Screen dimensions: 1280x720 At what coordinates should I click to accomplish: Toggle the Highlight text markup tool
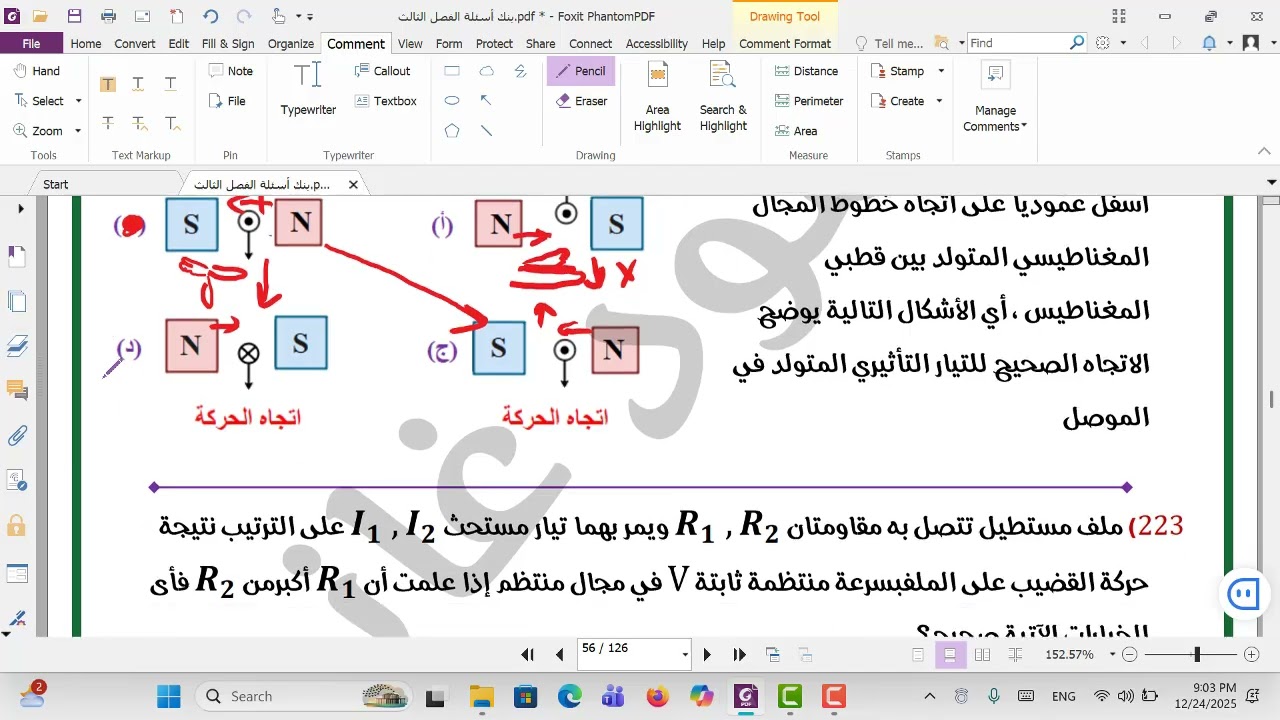107,84
